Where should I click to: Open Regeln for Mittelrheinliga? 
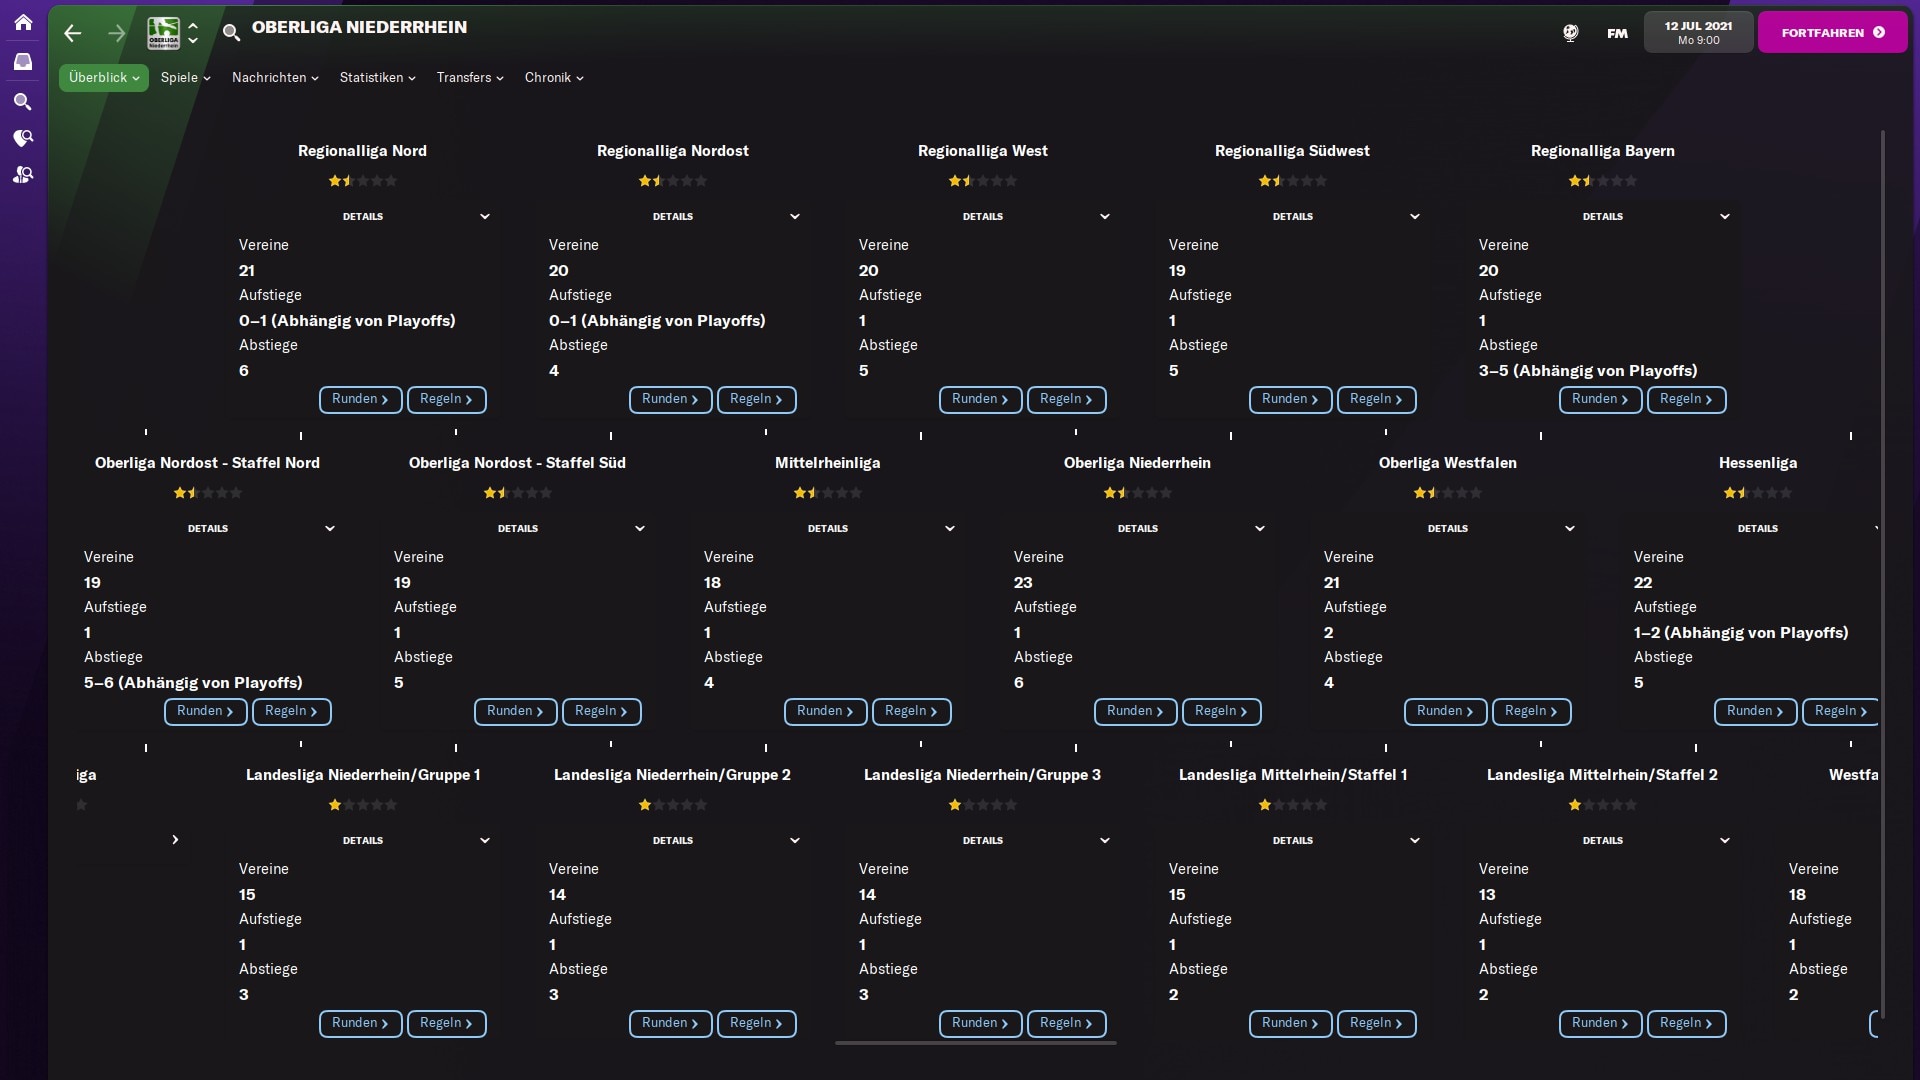(911, 712)
